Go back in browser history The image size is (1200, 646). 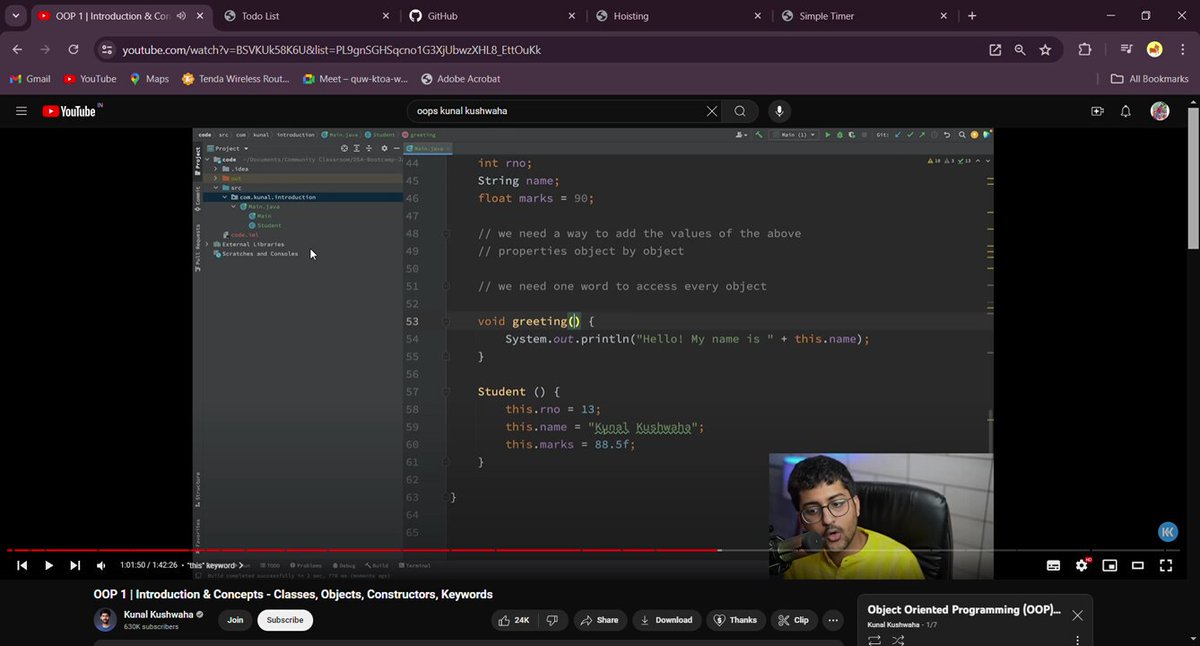click(x=18, y=49)
